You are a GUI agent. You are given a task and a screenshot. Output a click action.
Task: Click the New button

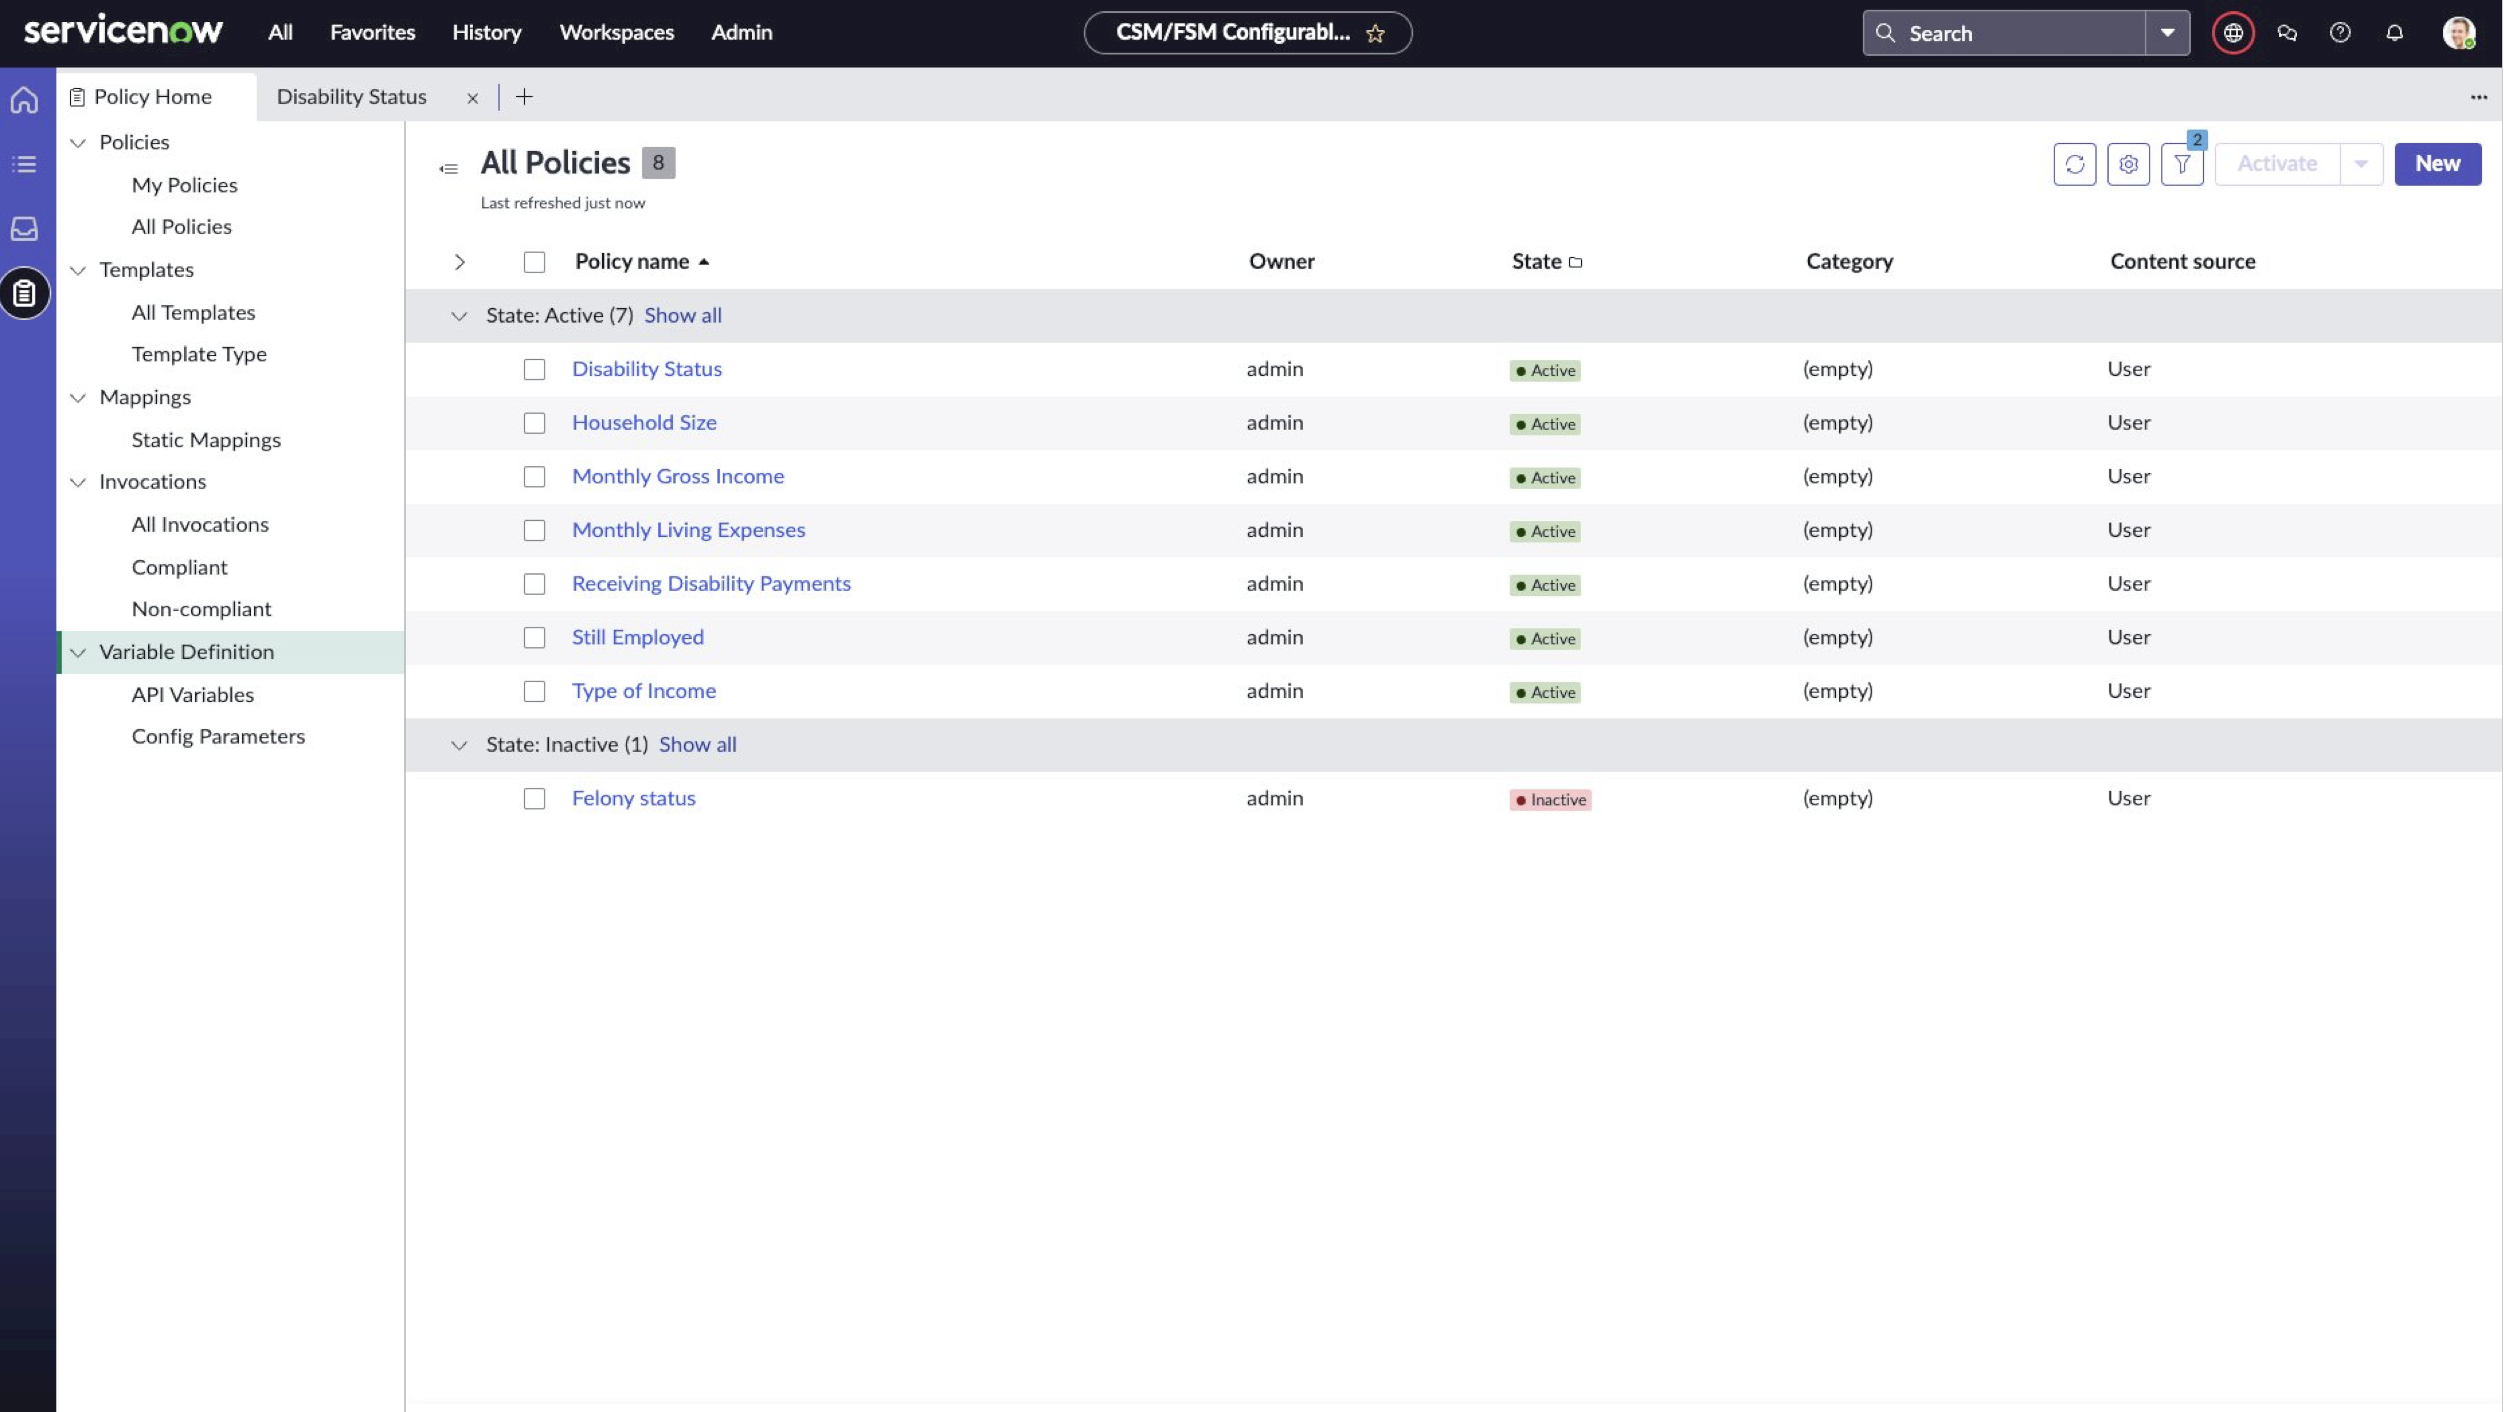pyautogui.click(x=2437, y=164)
